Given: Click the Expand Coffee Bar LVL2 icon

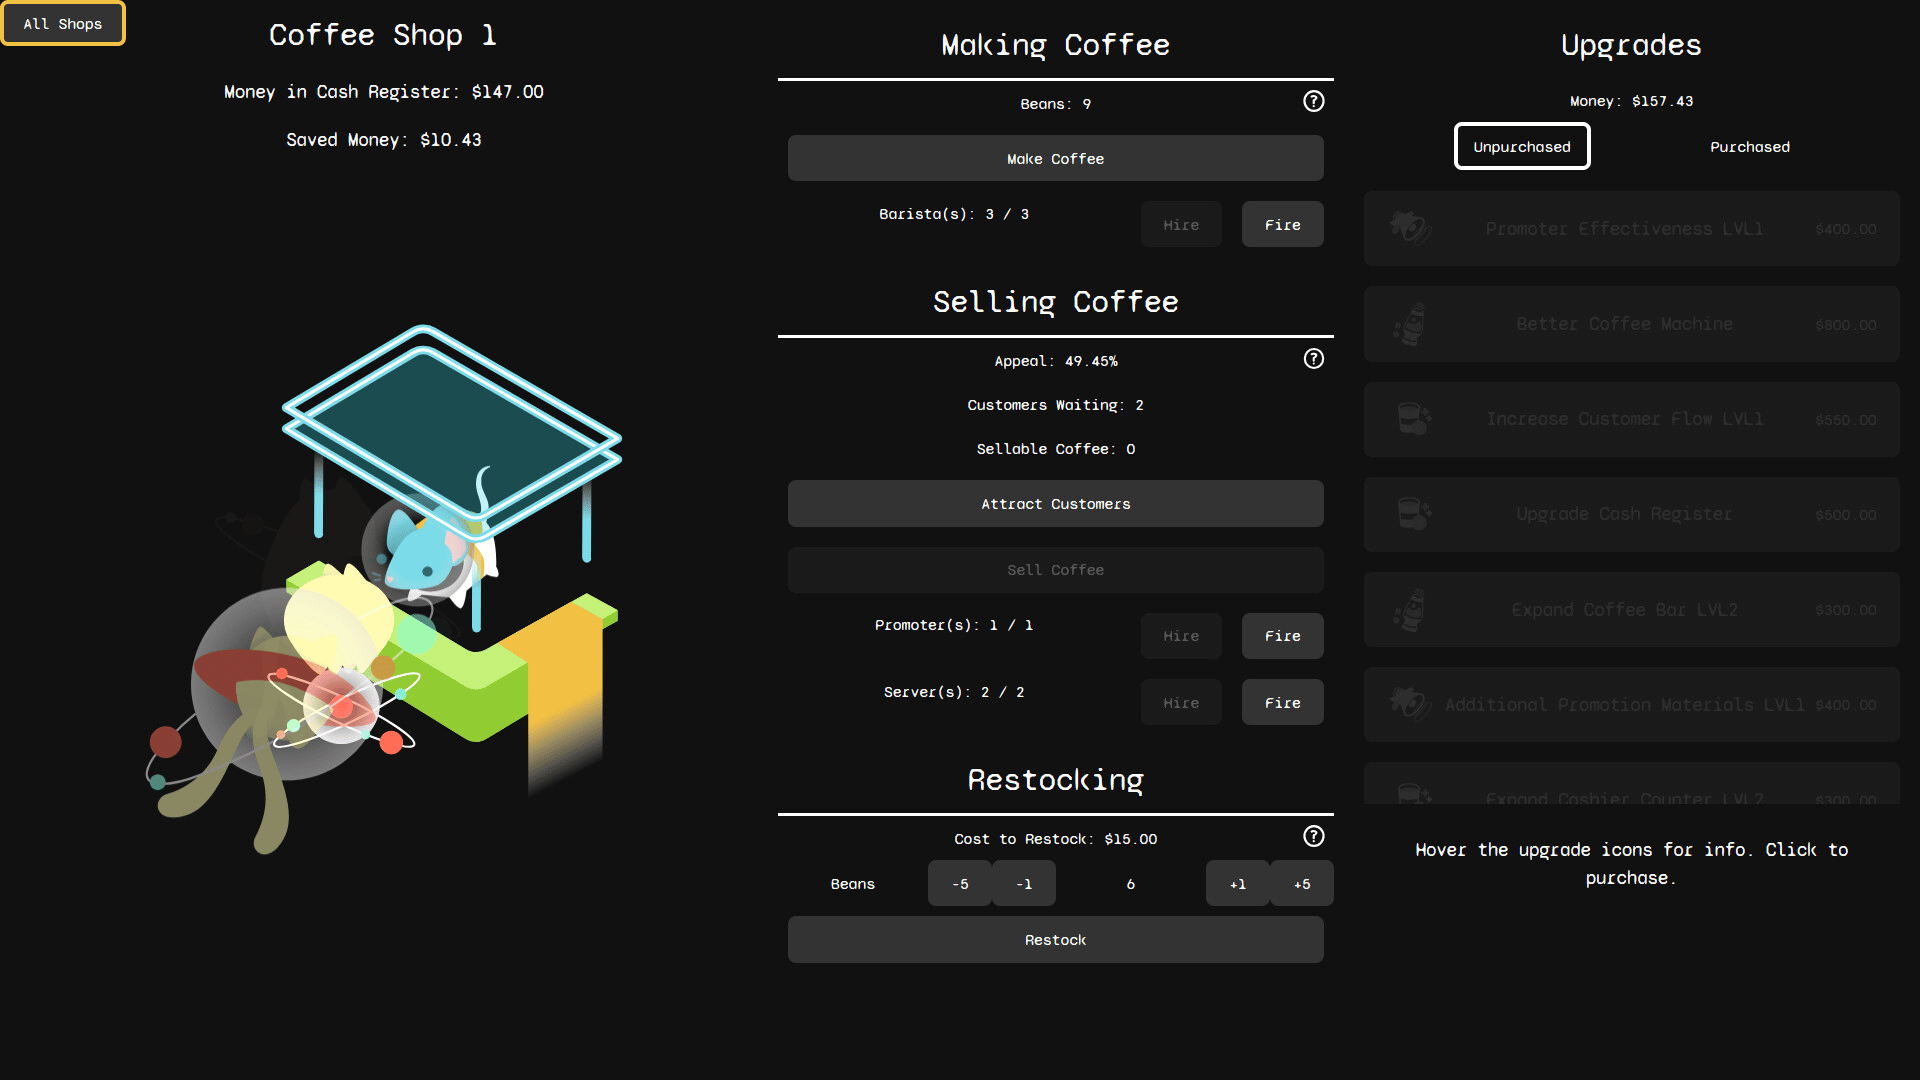Looking at the screenshot, I should pos(1410,609).
